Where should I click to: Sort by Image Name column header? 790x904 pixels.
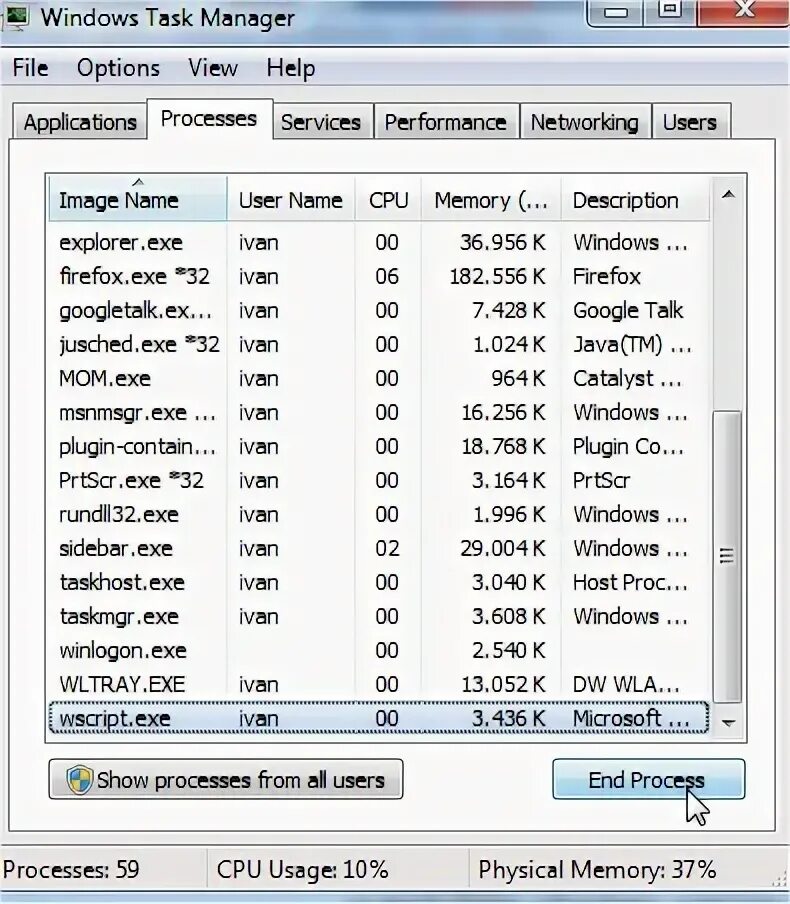[x=138, y=199]
